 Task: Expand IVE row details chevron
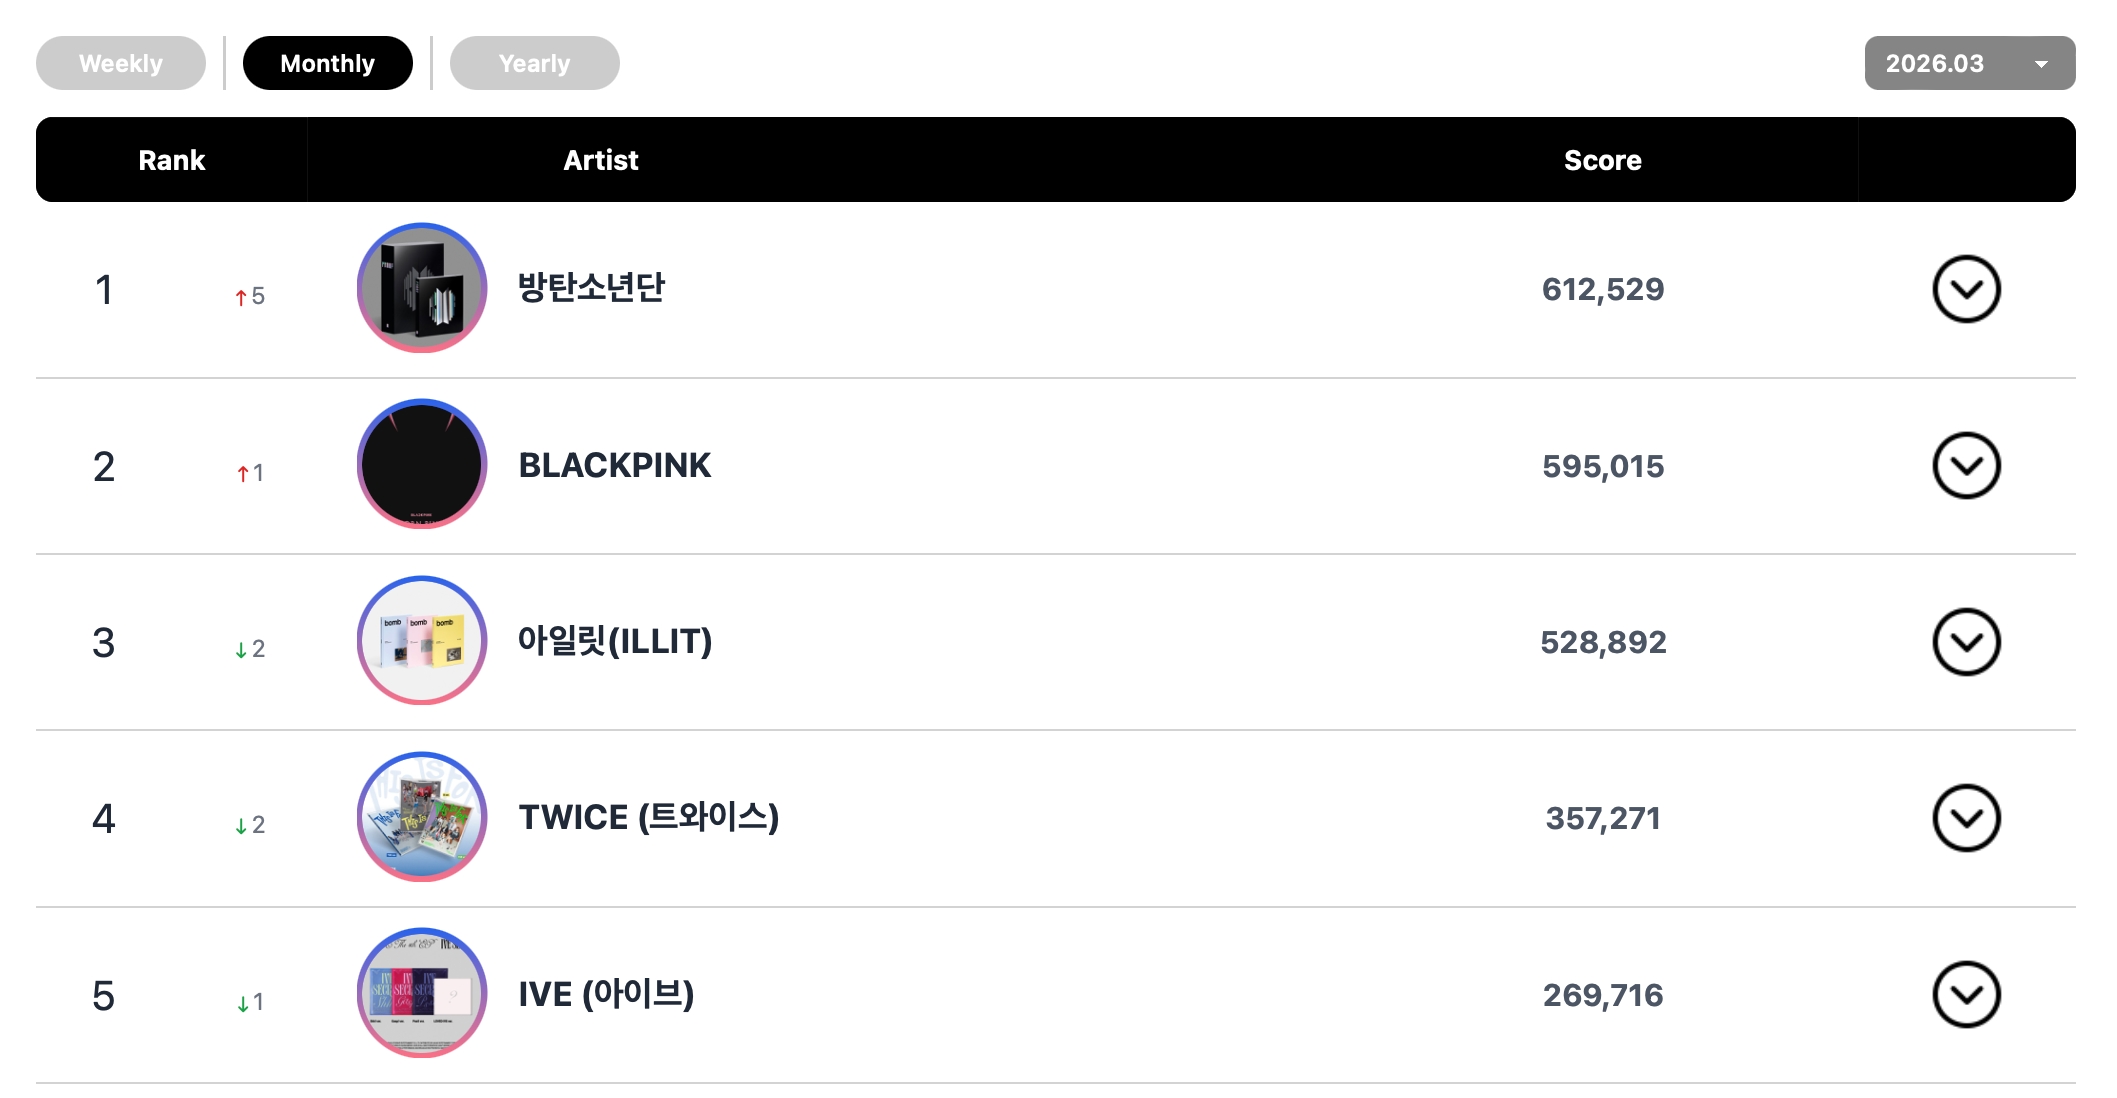tap(1965, 994)
